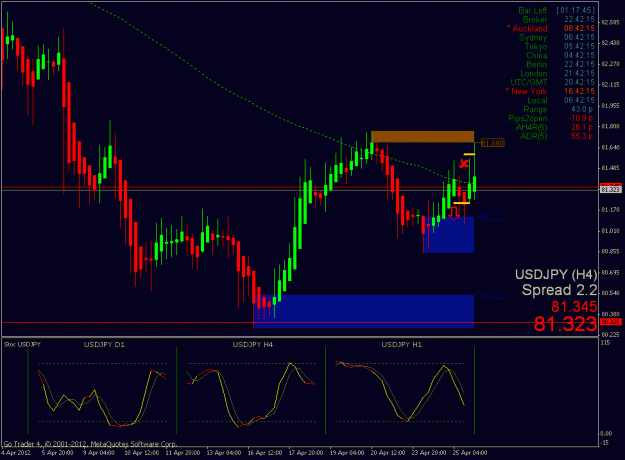Click the AH4R(5) value 26.1 p
This screenshot has height=460, width=625.
(582, 127)
